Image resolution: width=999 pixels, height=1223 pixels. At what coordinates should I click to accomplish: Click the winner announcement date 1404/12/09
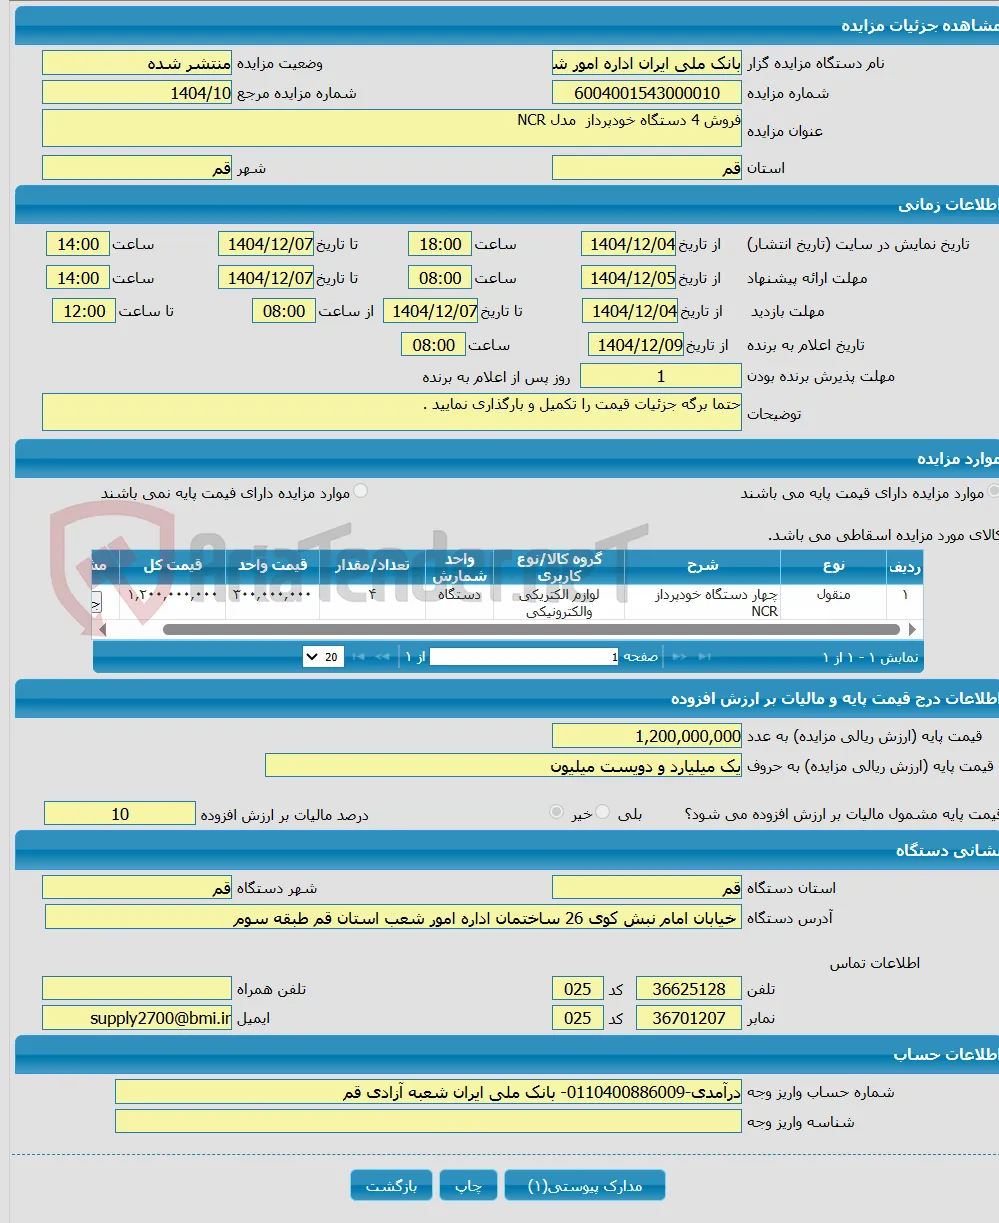(637, 345)
